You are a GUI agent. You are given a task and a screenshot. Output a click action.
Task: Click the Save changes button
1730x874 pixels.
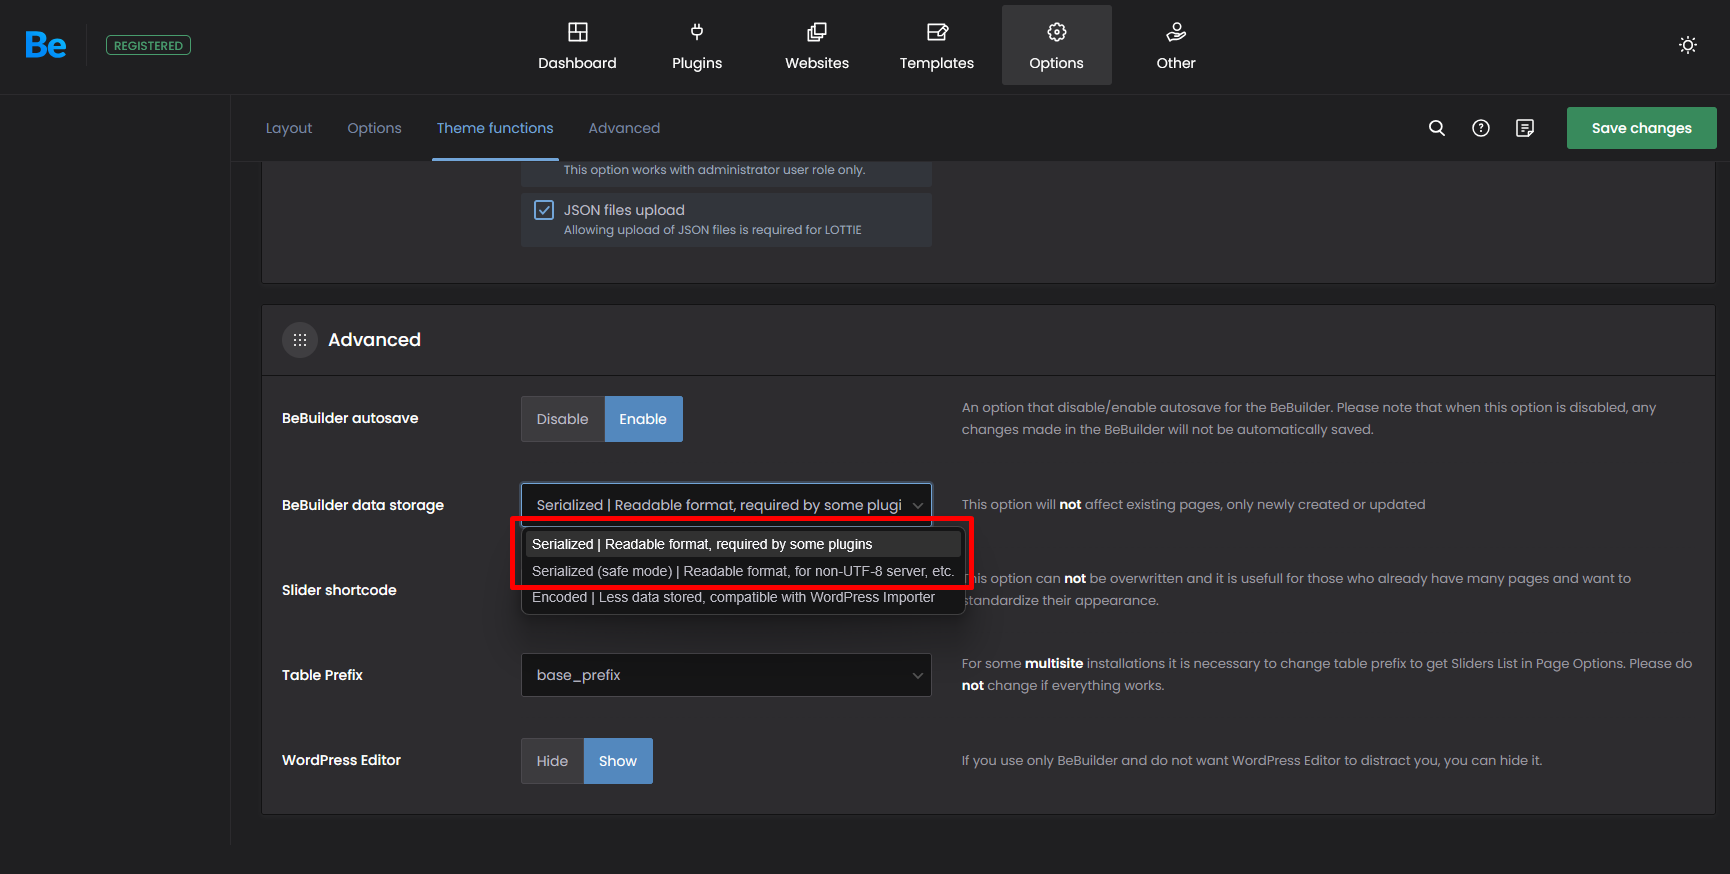(1641, 128)
